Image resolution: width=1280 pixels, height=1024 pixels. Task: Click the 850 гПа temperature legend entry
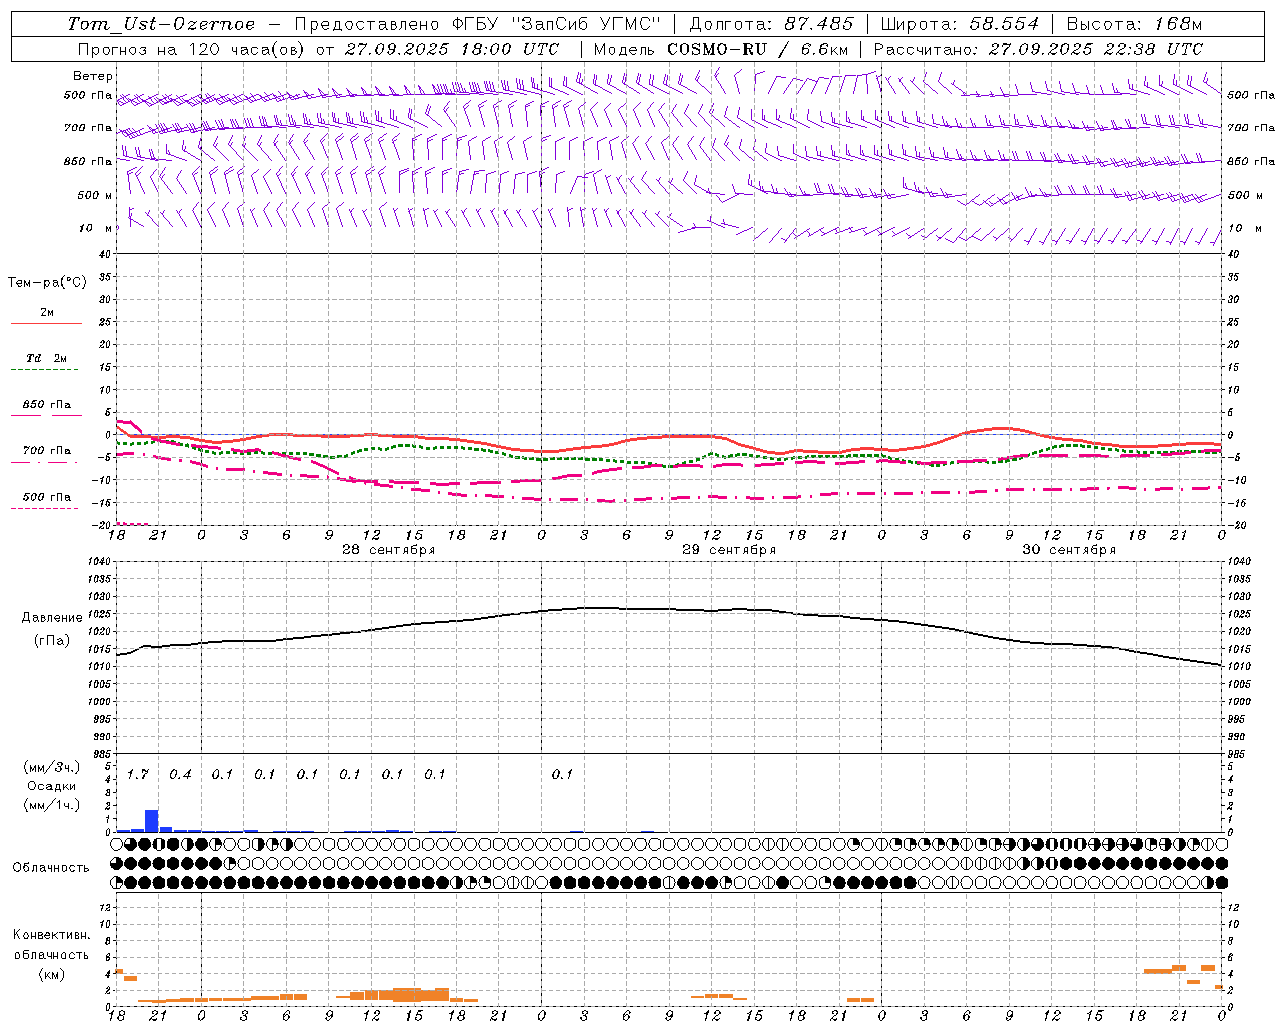pos(46,405)
